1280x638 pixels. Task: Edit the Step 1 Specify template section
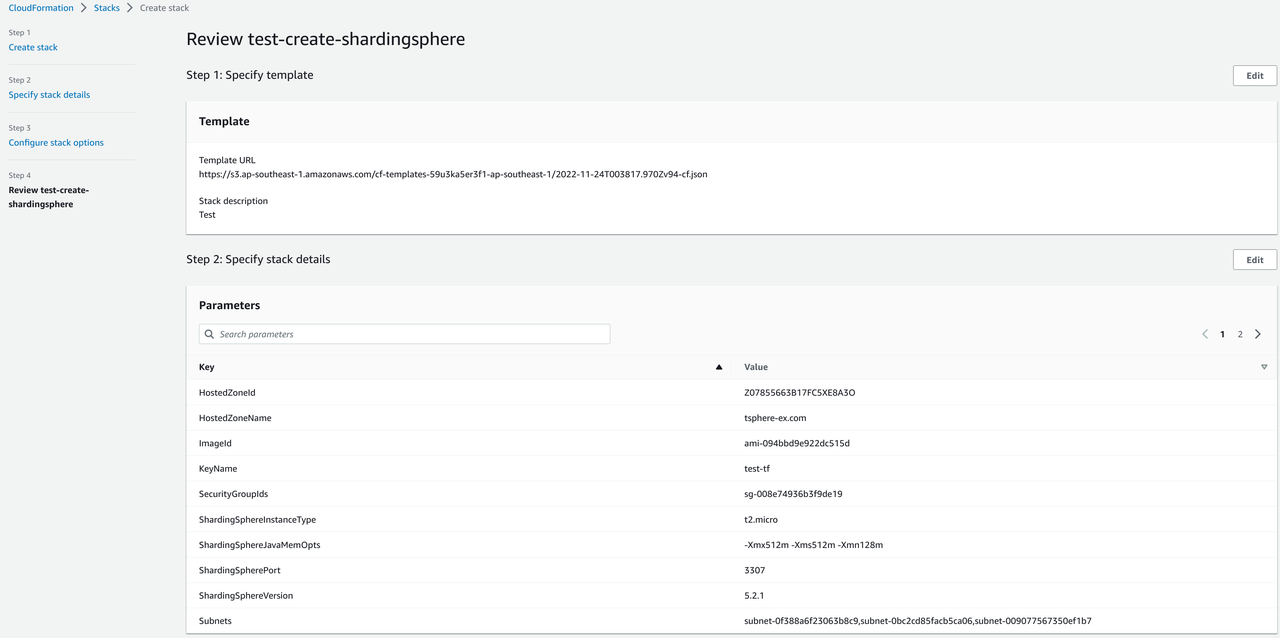pos(1254,75)
